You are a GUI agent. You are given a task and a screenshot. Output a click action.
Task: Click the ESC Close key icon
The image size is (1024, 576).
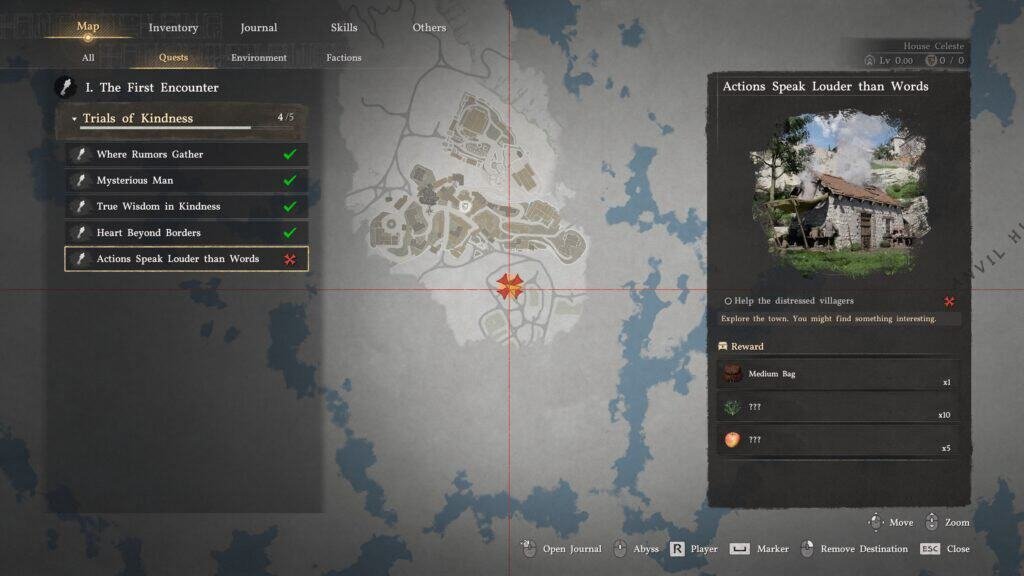(x=929, y=549)
